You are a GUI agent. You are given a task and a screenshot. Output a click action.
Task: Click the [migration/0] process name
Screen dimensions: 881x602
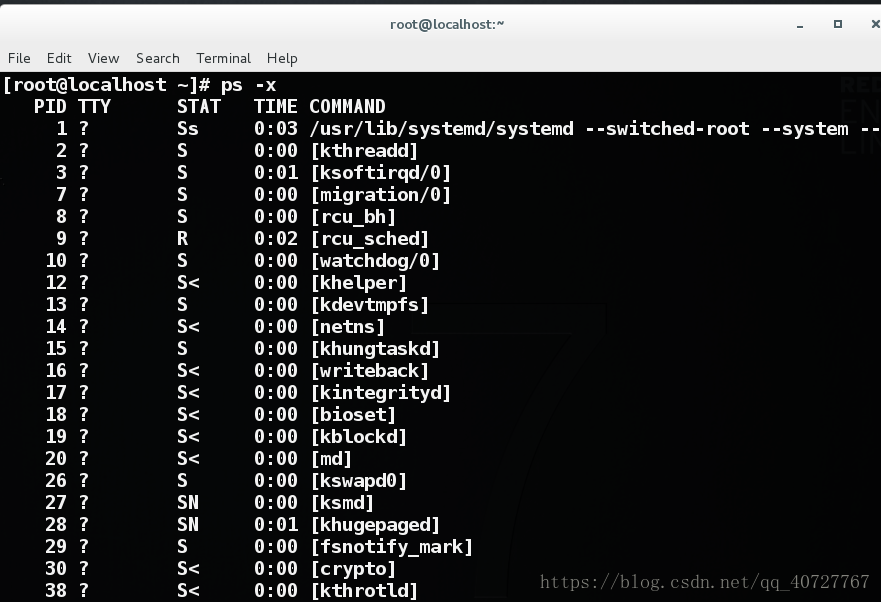[x=381, y=194]
